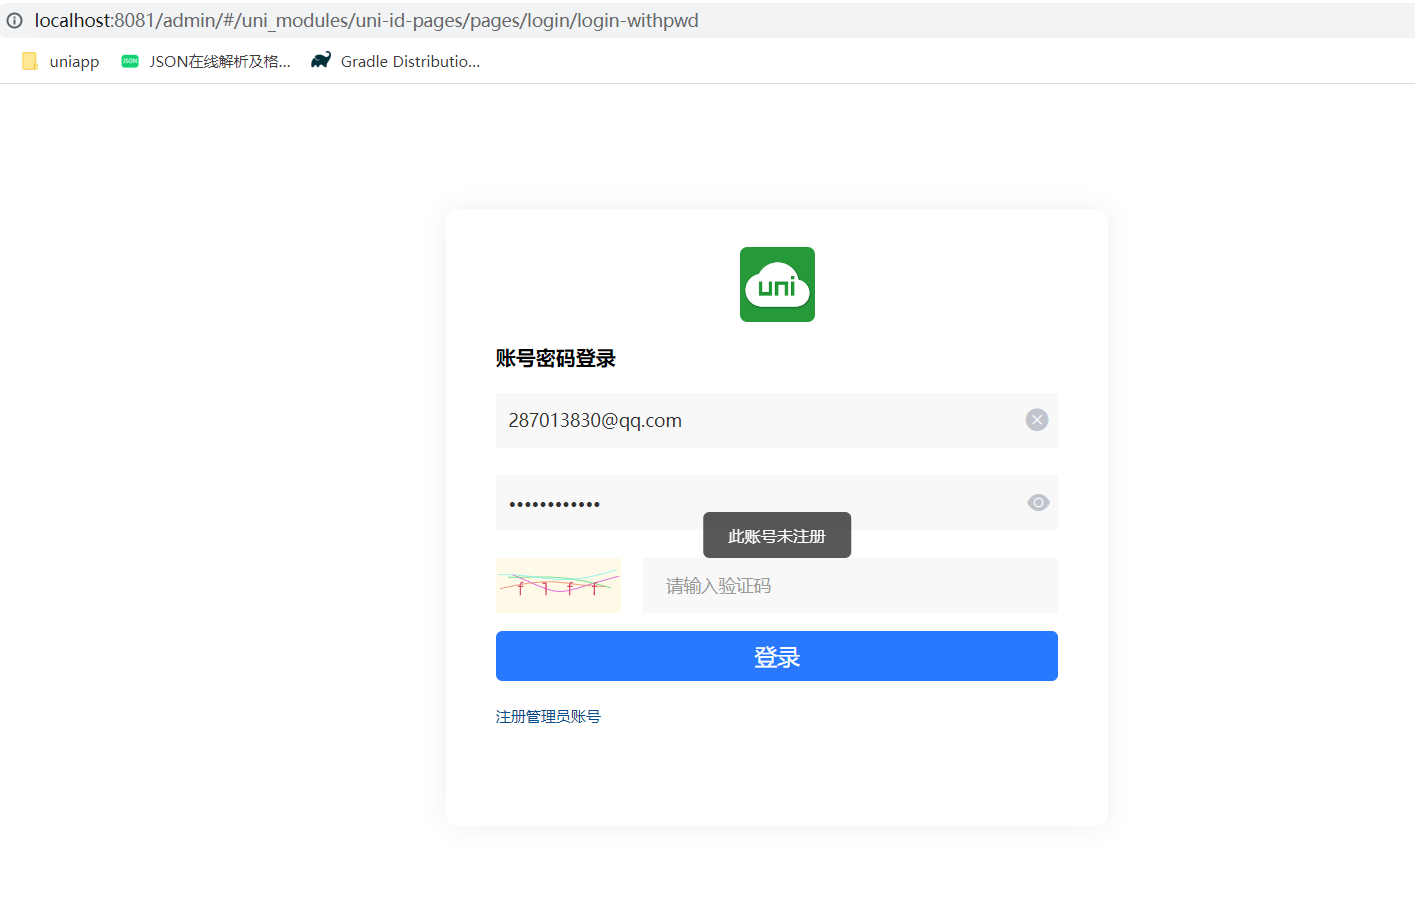1415x906 pixels.
Task: Select the localhost:8081 URL in address bar
Action: (x=366, y=21)
